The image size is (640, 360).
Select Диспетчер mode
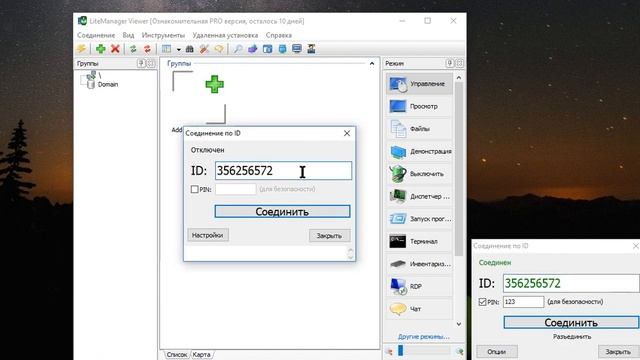pos(419,196)
